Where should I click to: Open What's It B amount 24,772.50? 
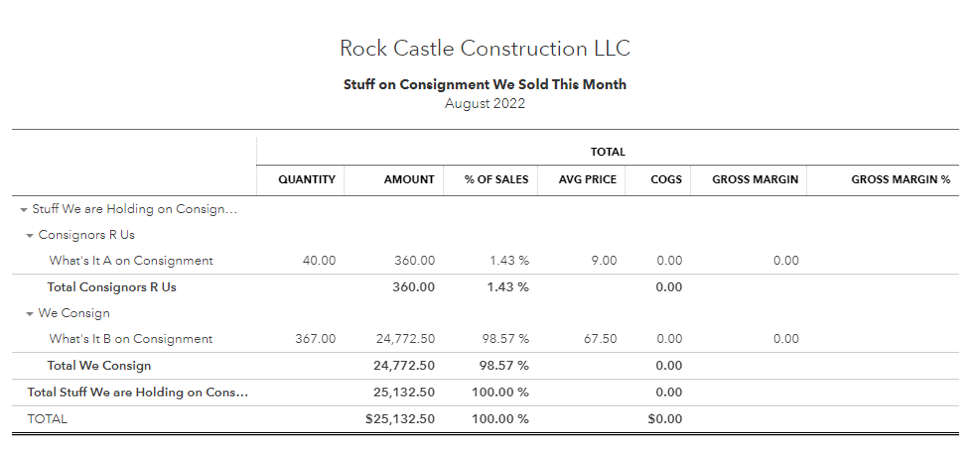(401, 339)
